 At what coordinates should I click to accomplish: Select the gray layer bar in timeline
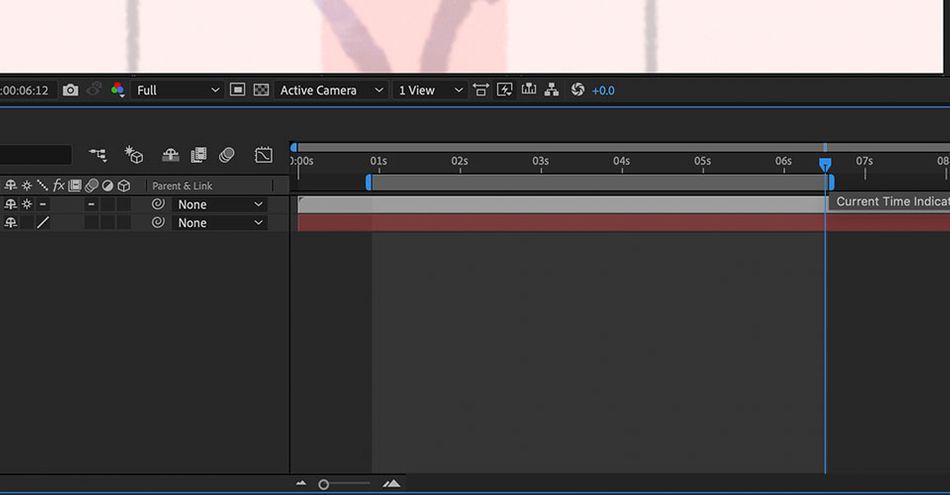[562, 204]
